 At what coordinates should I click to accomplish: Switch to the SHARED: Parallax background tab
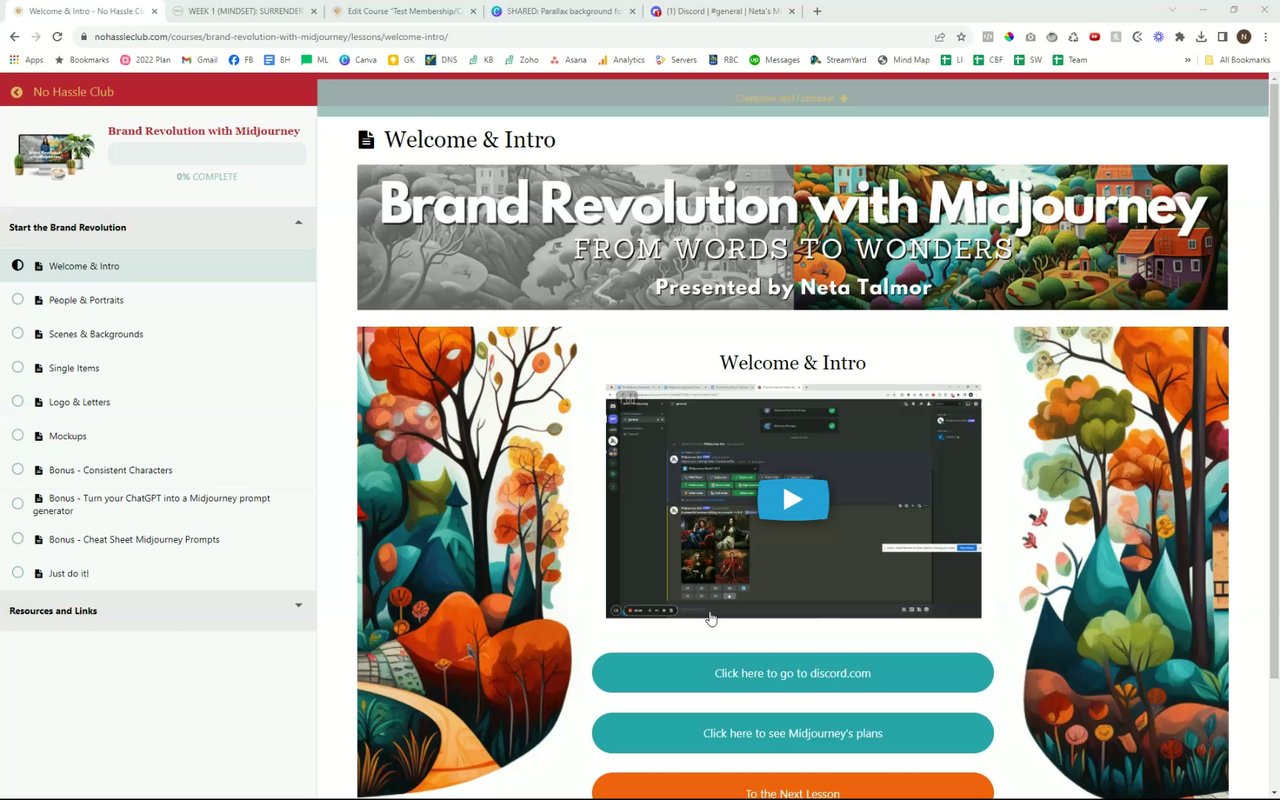click(565, 11)
